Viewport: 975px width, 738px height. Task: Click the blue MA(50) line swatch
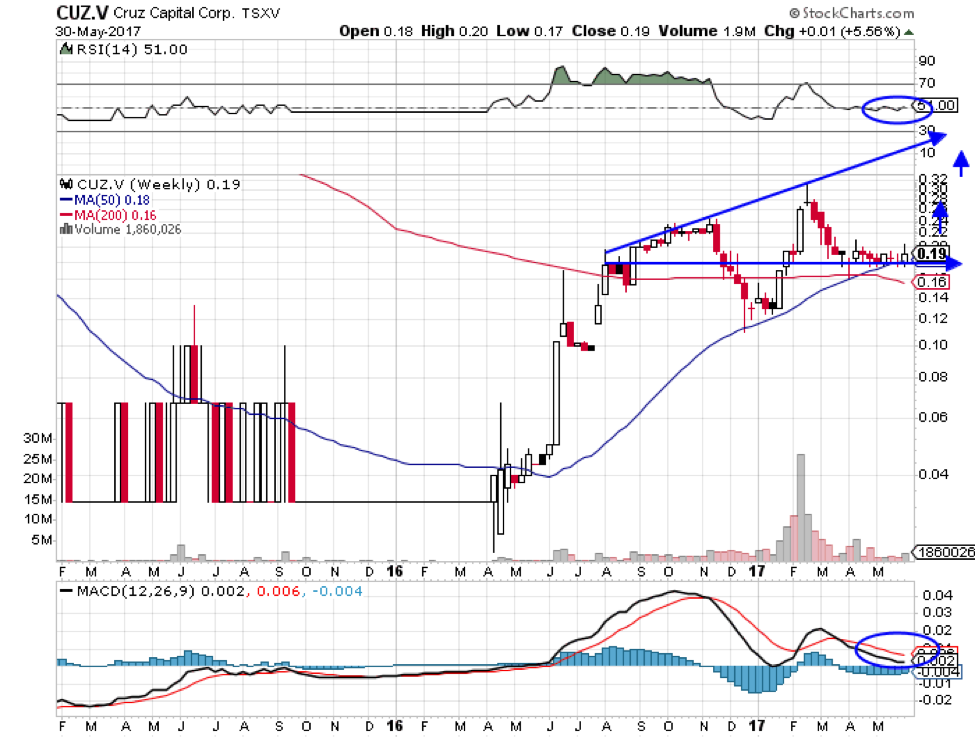(x=66, y=200)
